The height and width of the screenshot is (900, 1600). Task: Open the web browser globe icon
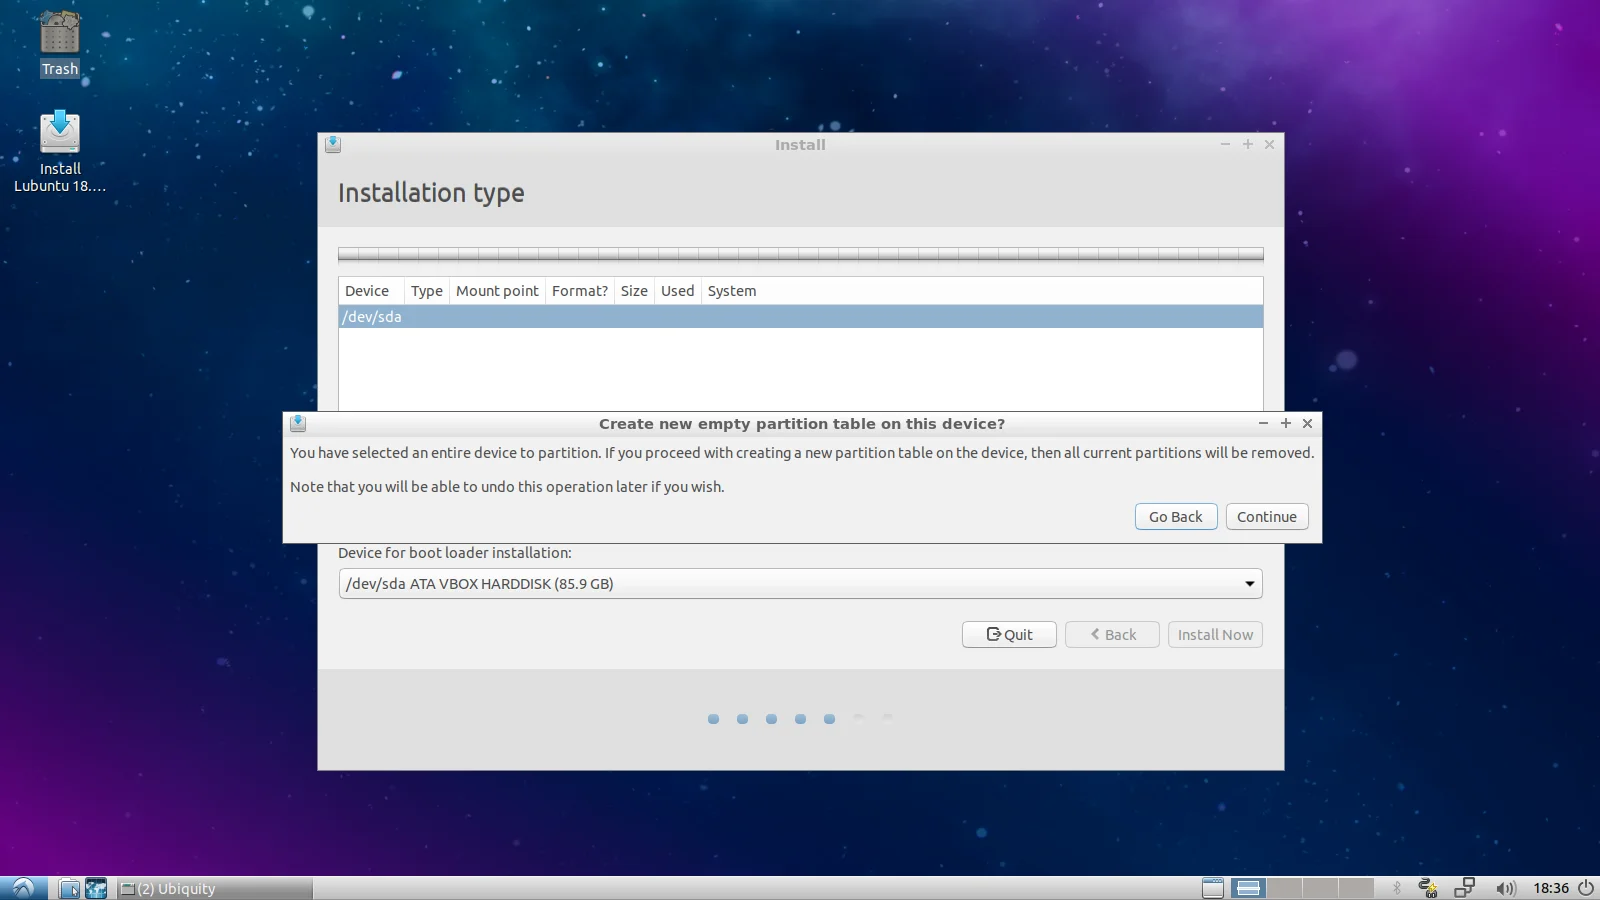[96, 888]
